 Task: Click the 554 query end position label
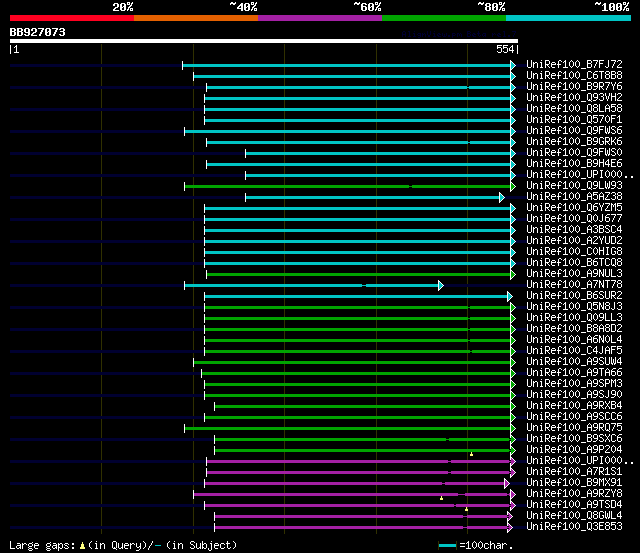(505, 49)
